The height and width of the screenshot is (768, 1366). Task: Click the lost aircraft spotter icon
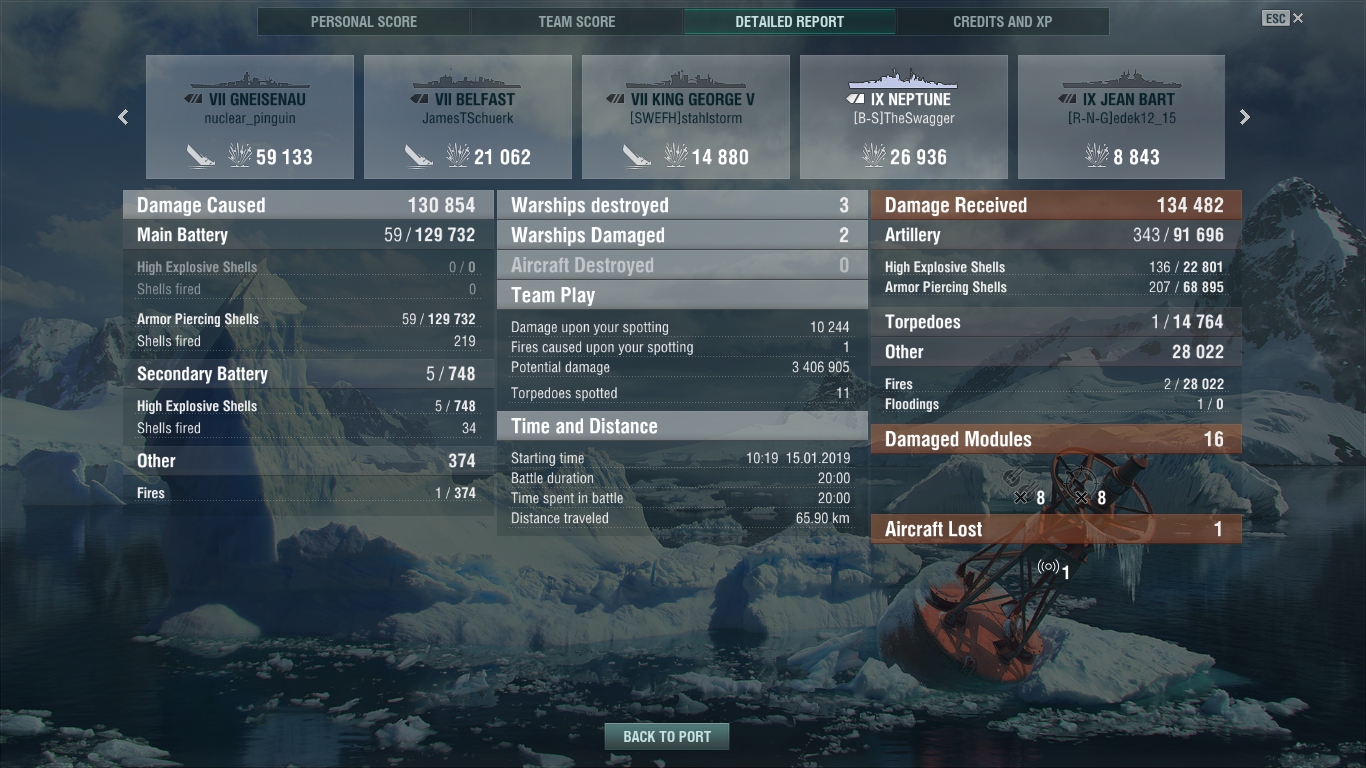coord(1047,567)
